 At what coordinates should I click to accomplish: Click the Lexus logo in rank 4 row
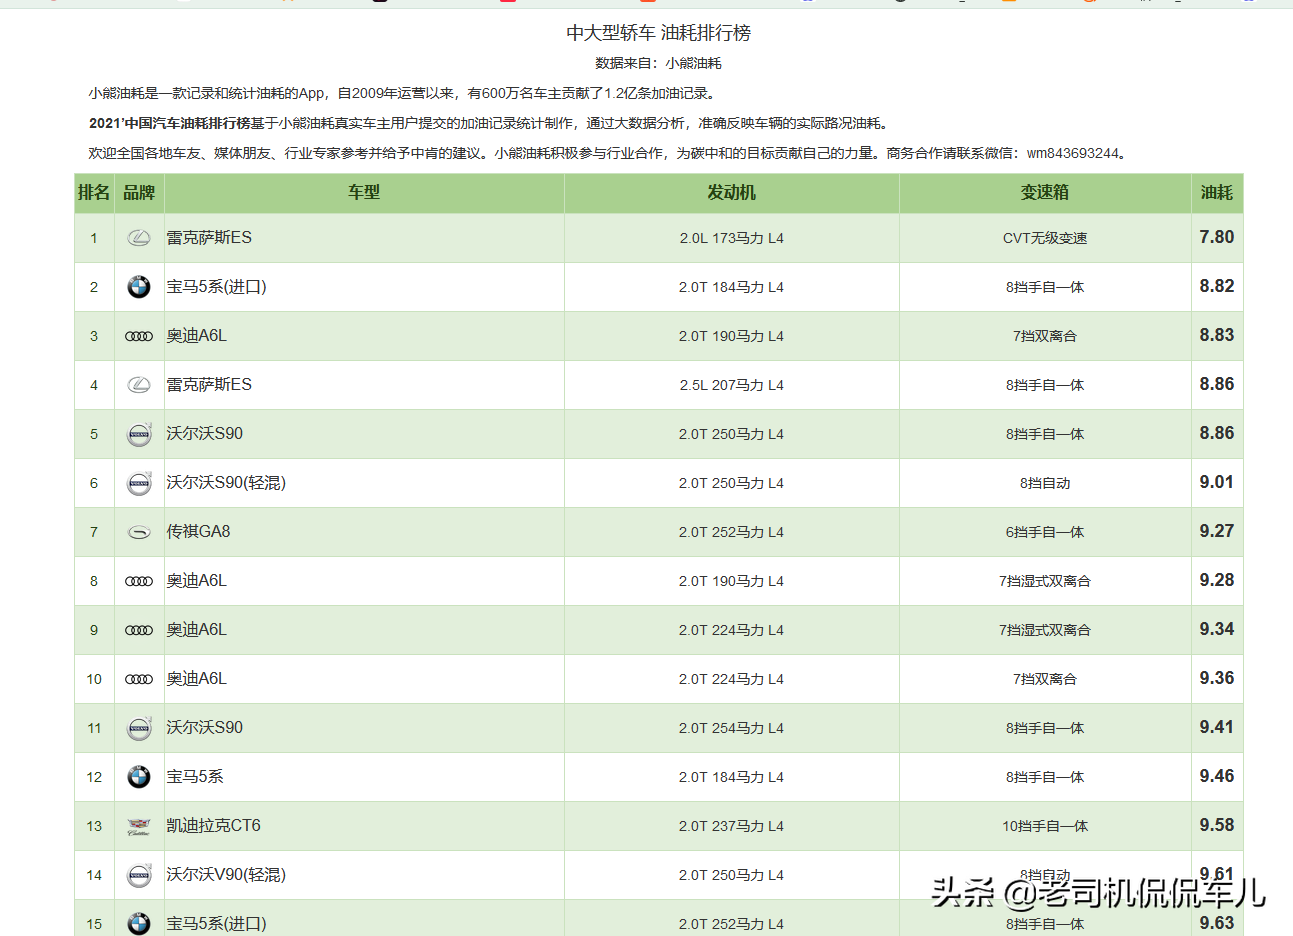(x=139, y=385)
